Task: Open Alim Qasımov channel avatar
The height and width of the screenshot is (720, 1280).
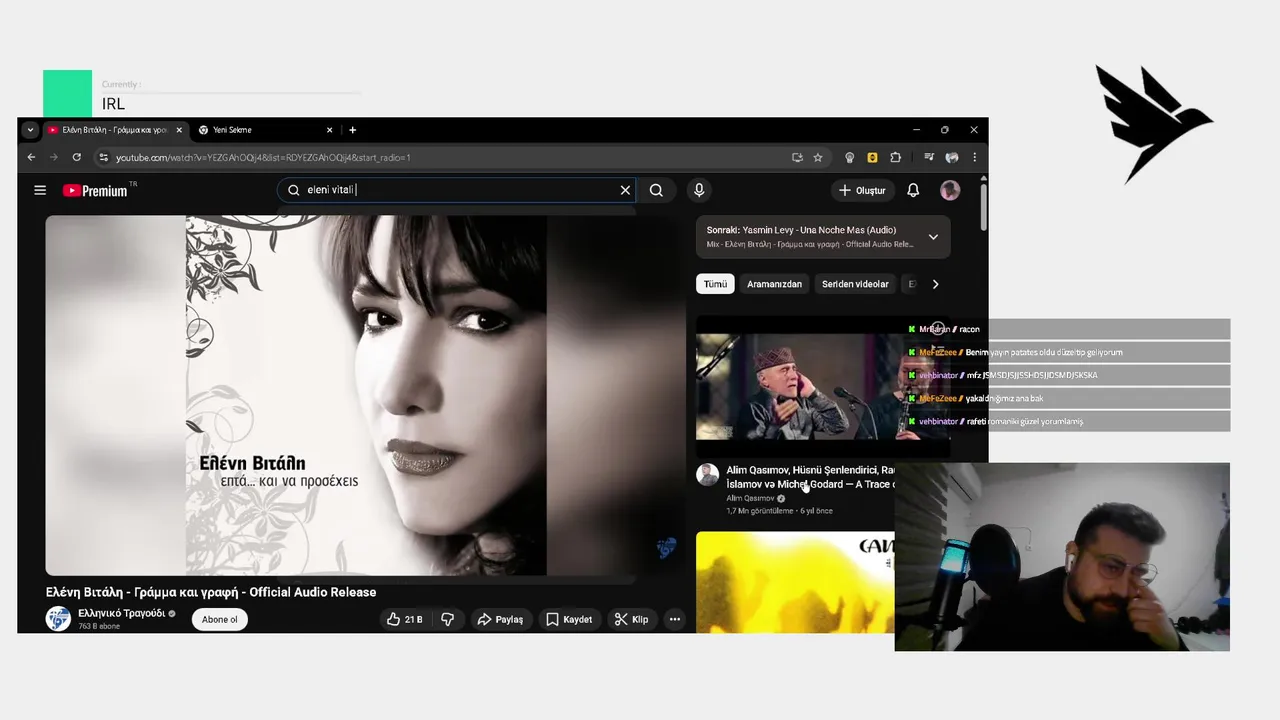Action: [708, 475]
